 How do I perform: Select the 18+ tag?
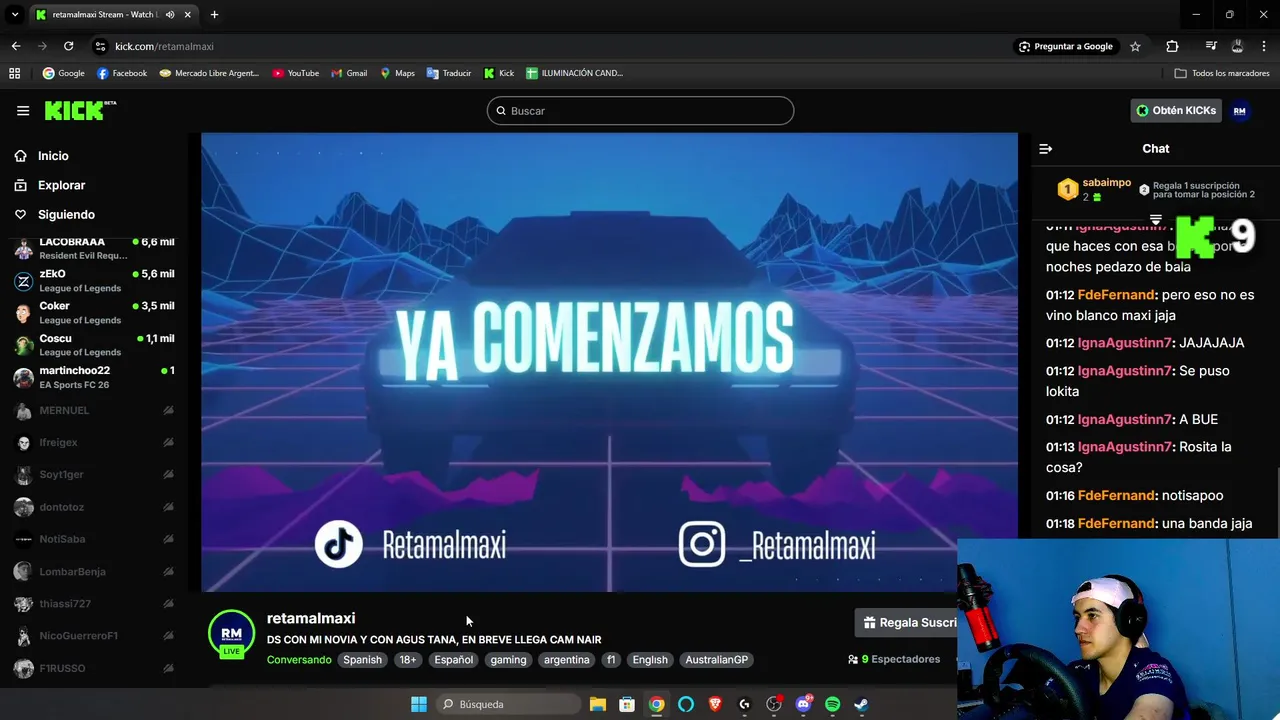pyautogui.click(x=408, y=660)
